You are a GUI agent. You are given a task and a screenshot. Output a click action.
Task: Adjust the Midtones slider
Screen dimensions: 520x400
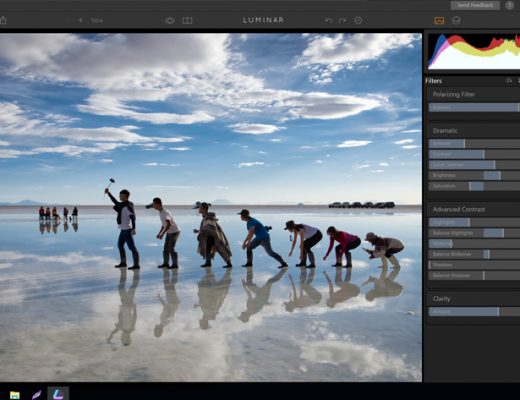[474, 244]
